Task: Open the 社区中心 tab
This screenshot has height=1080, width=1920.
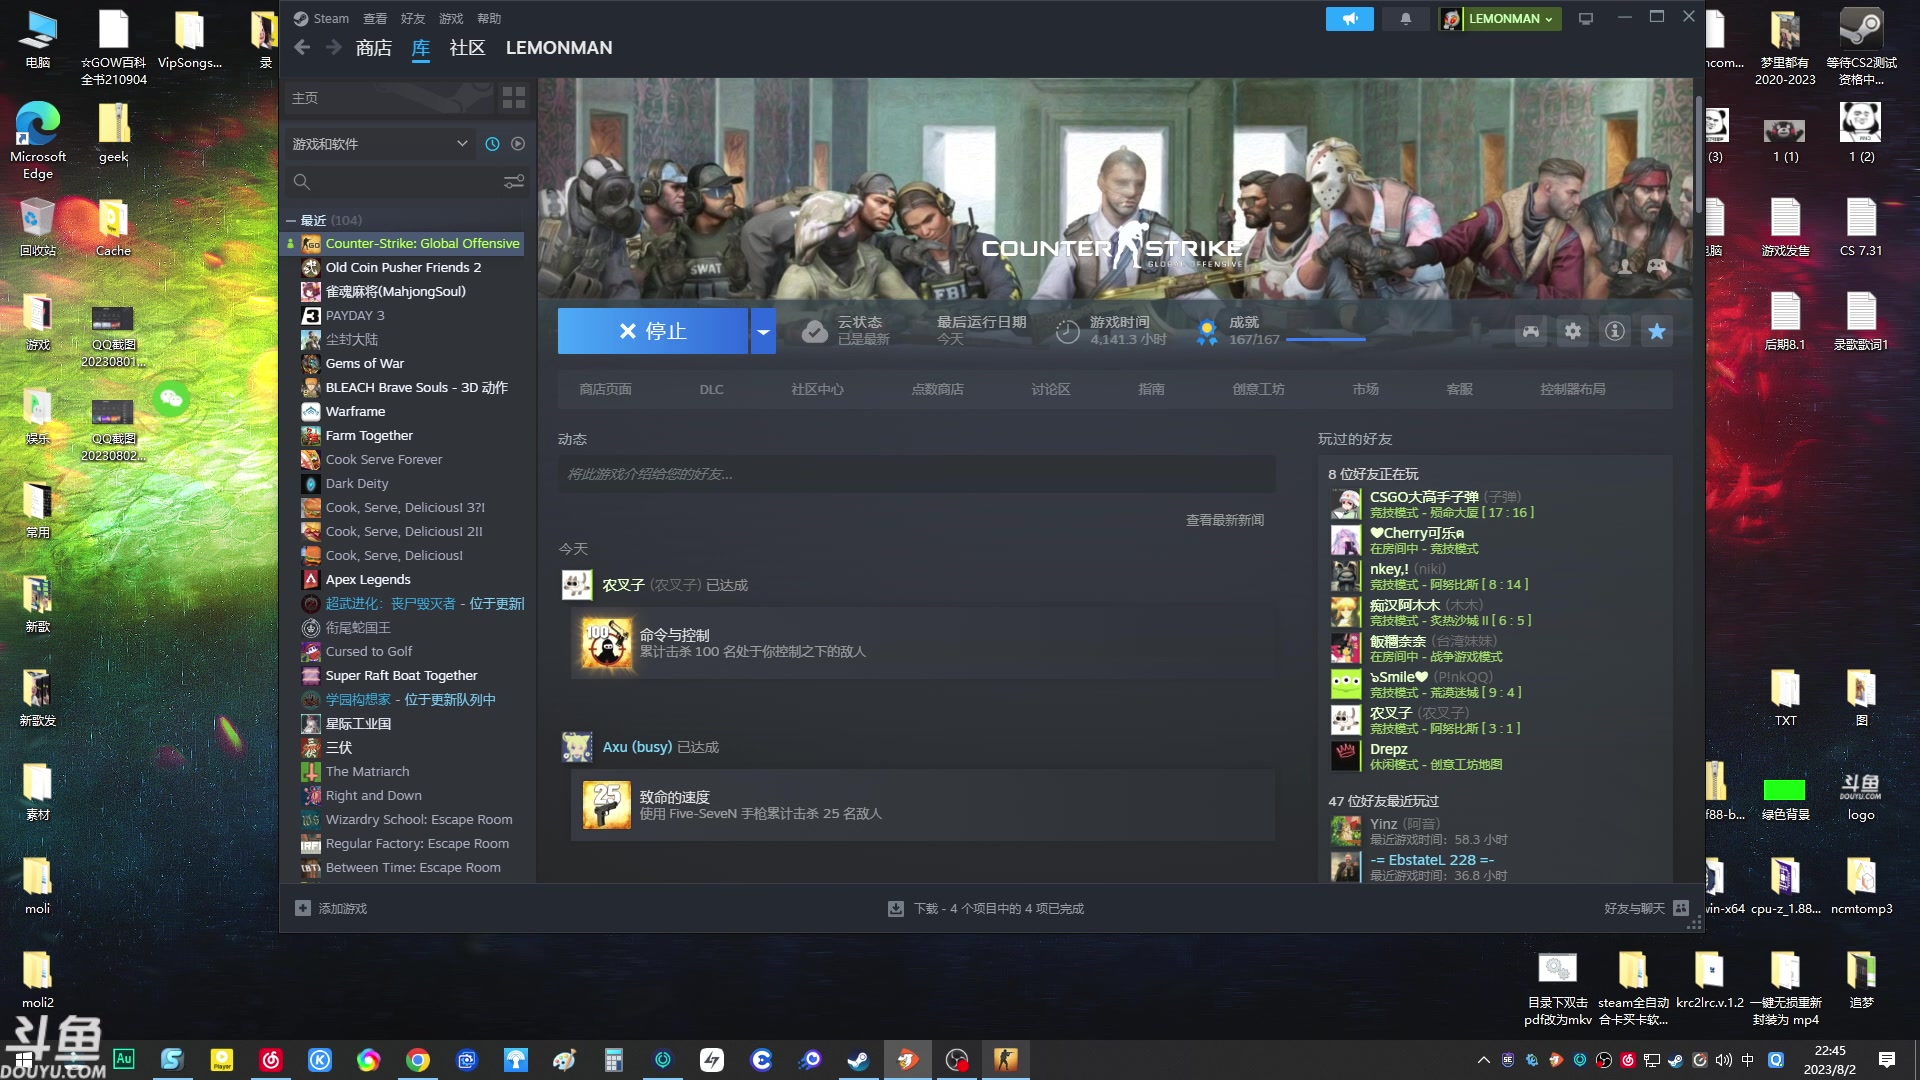Action: point(817,389)
